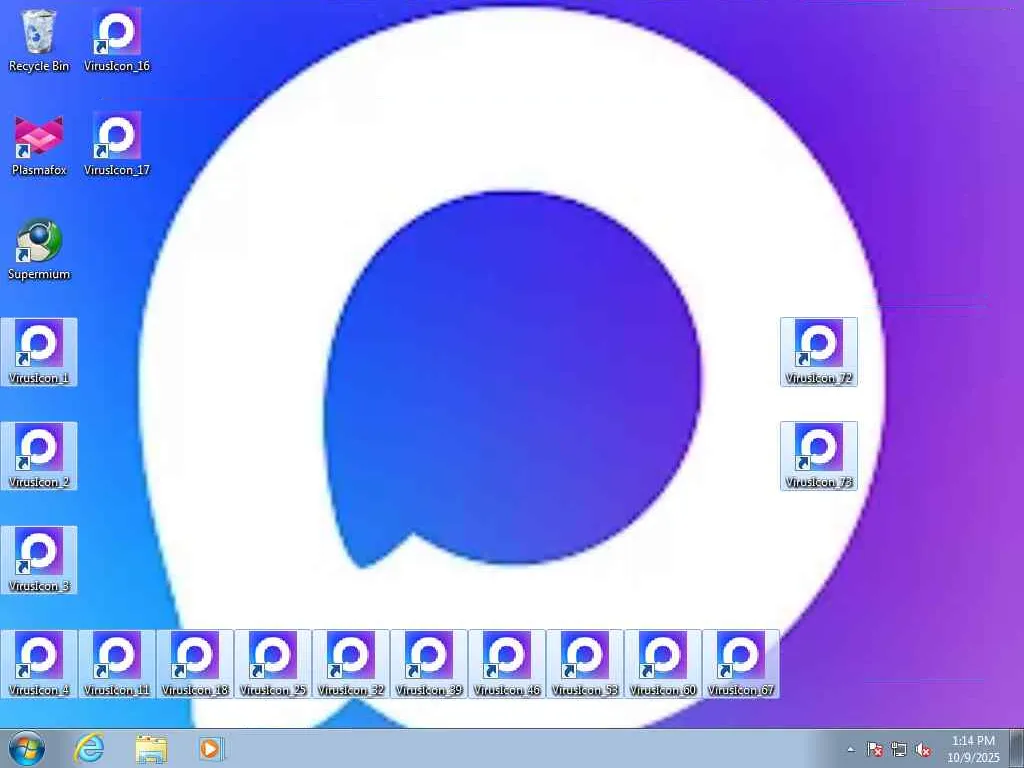Select the VirusIcon_3 shortcut
This screenshot has height=768, width=1024.
(x=39, y=560)
